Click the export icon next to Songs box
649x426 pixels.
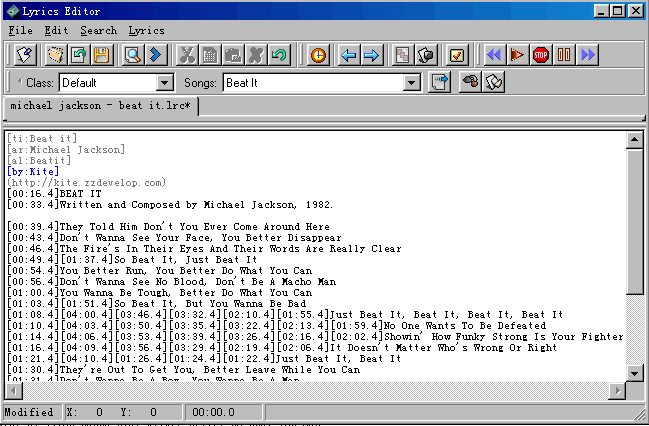439,82
